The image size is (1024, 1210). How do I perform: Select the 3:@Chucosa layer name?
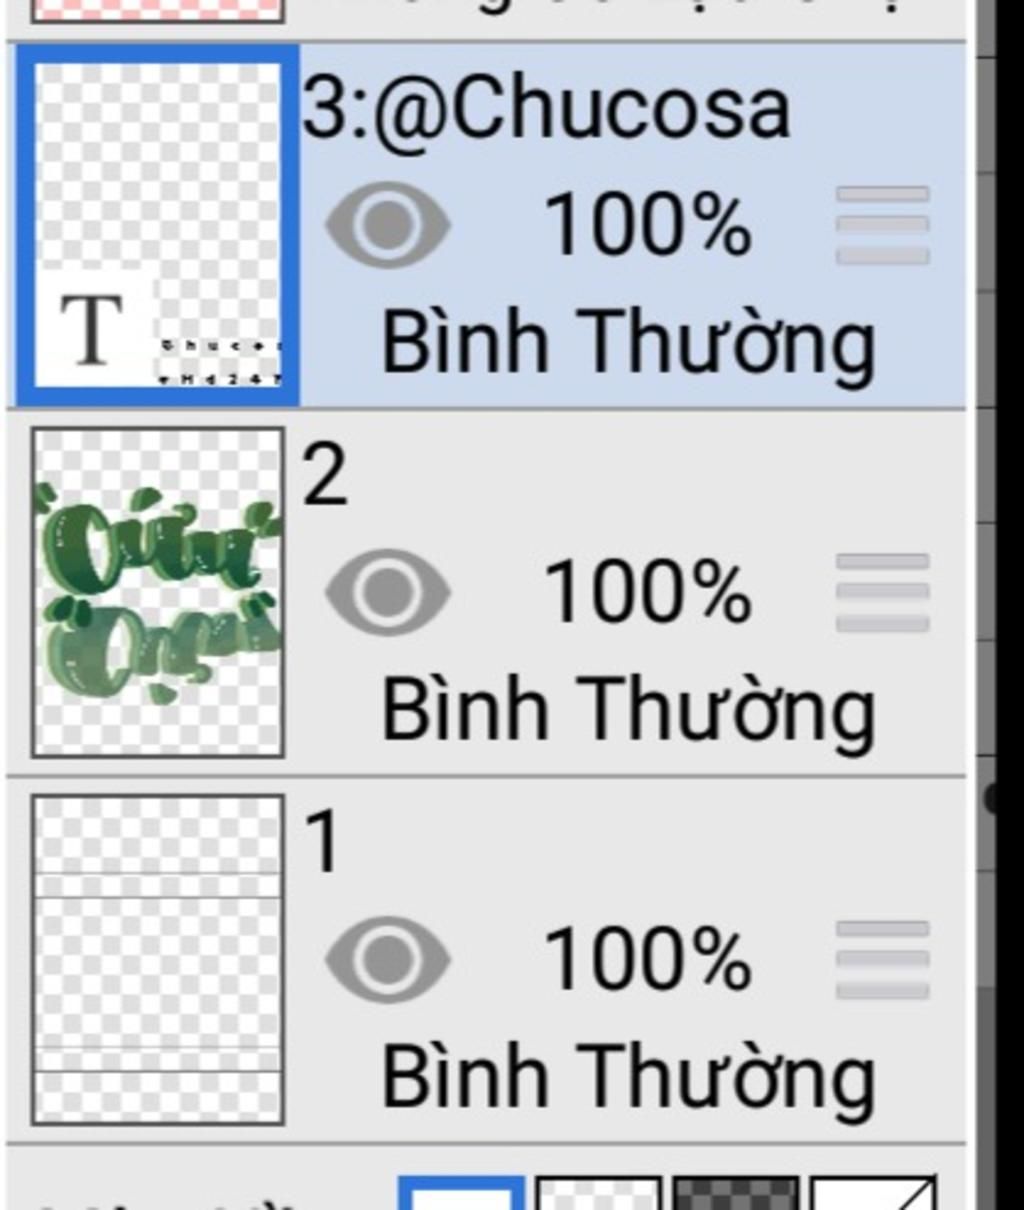point(546,112)
